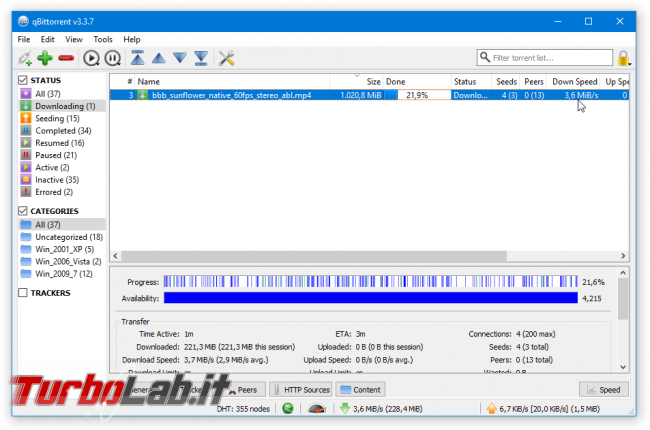Click the details pane scroll down arrow

click(623, 367)
